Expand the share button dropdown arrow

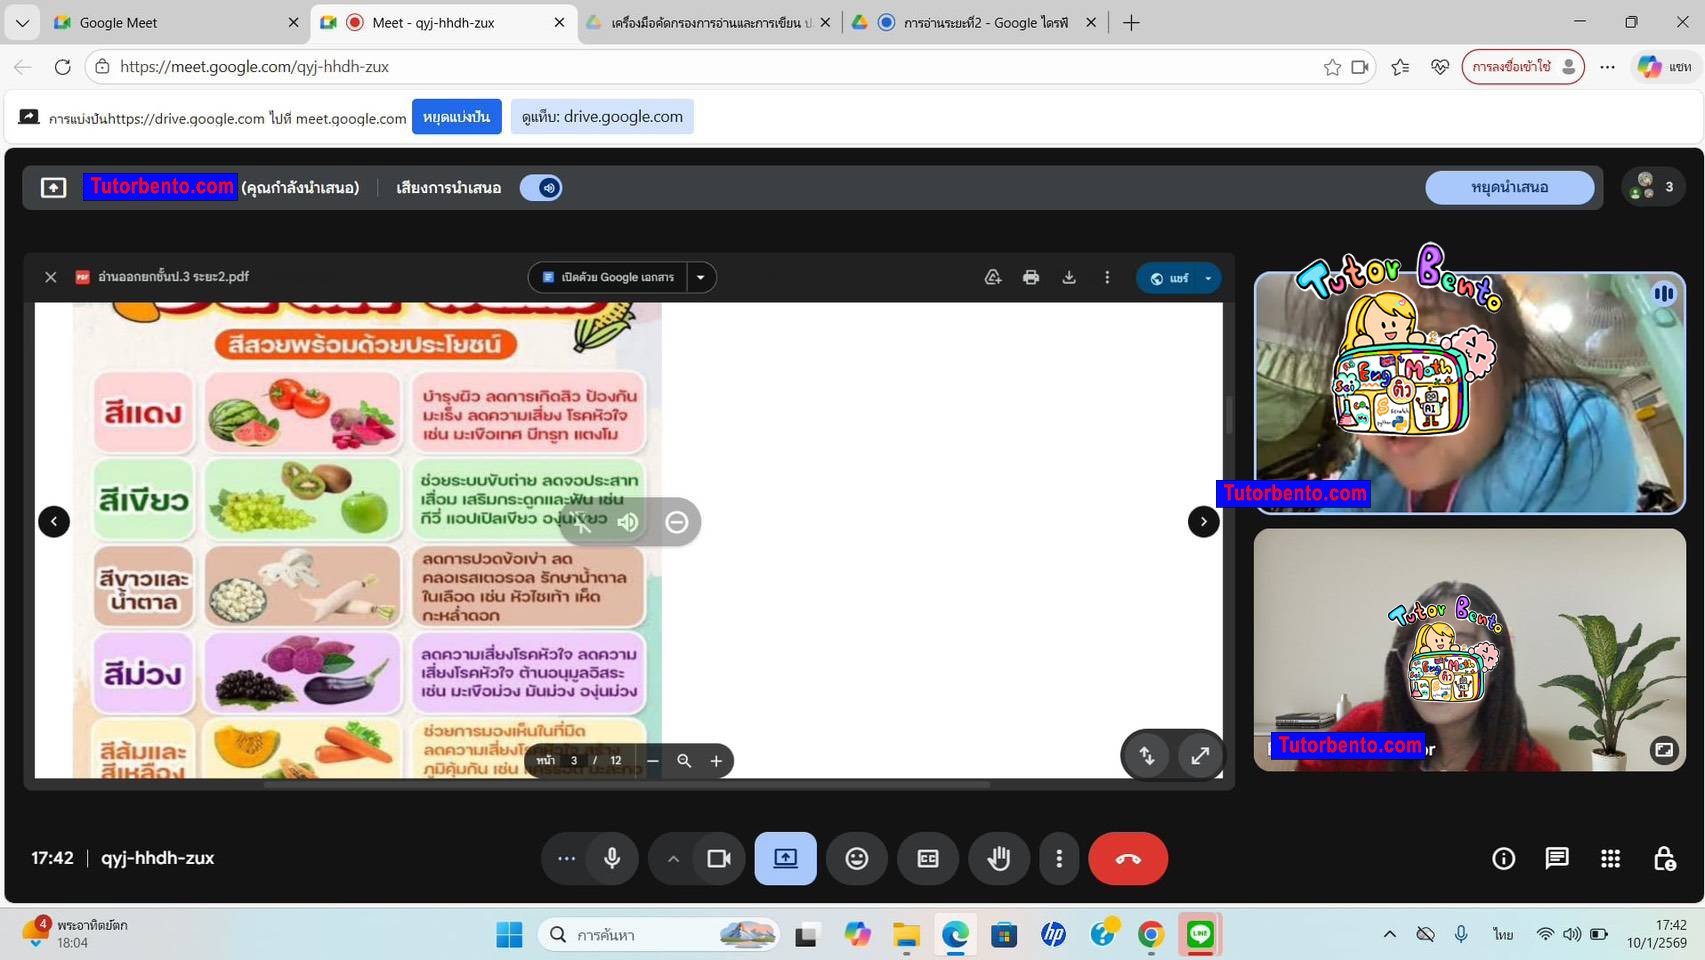click(x=1208, y=277)
